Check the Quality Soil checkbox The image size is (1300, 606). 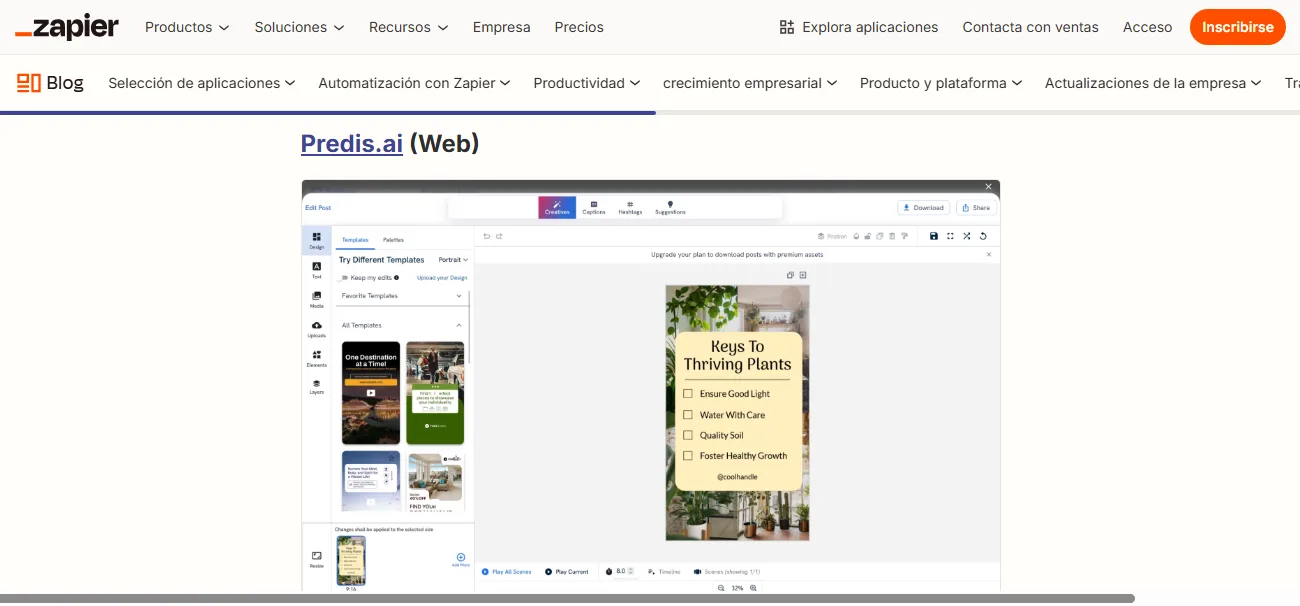pos(688,435)
